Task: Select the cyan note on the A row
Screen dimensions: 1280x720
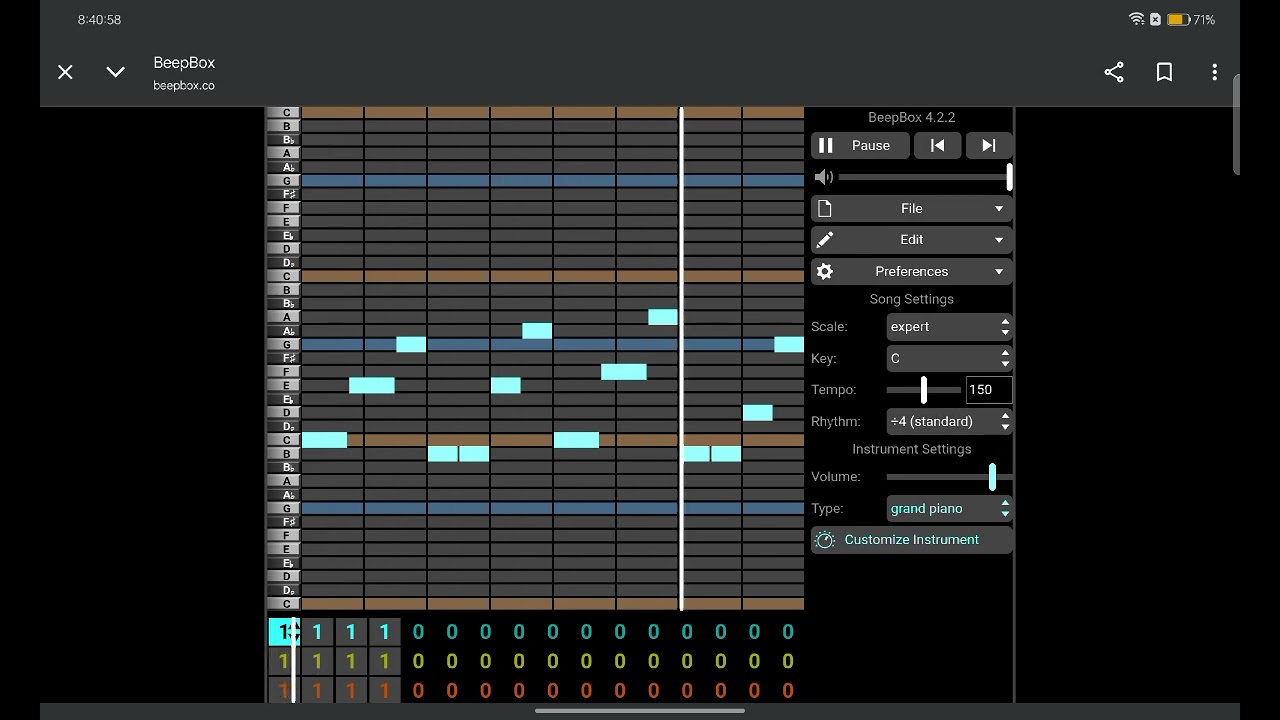Action: pos(663,317)
